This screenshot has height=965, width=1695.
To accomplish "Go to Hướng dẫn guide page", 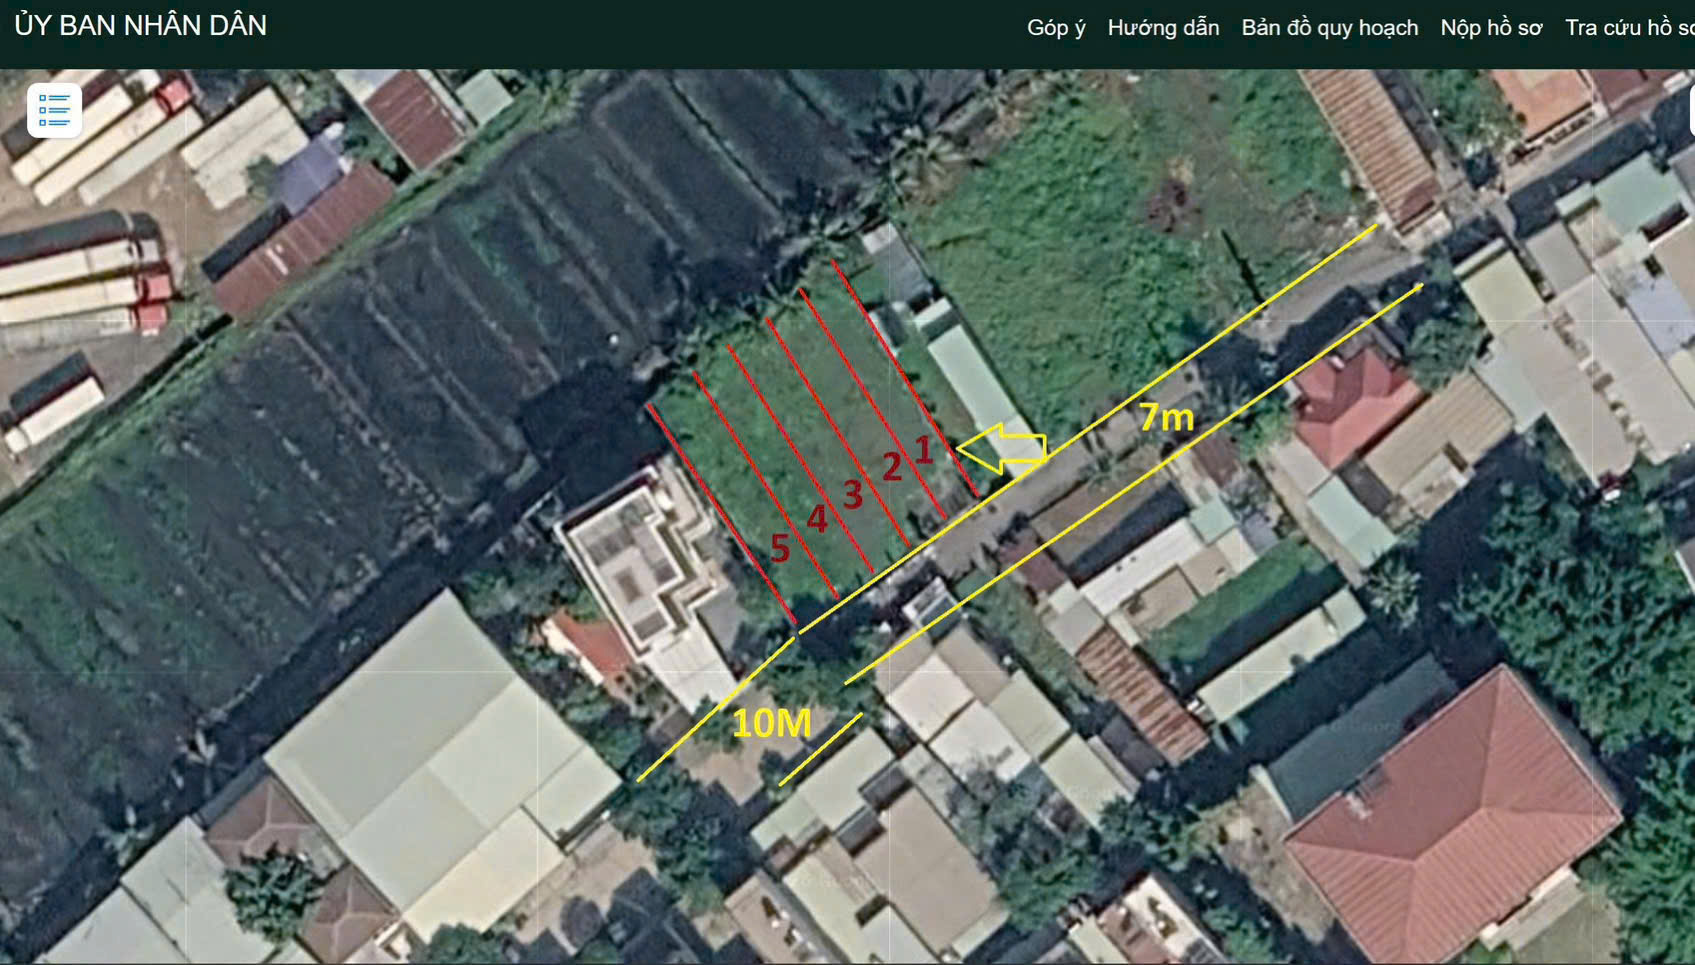I will tap(1163, 28).
